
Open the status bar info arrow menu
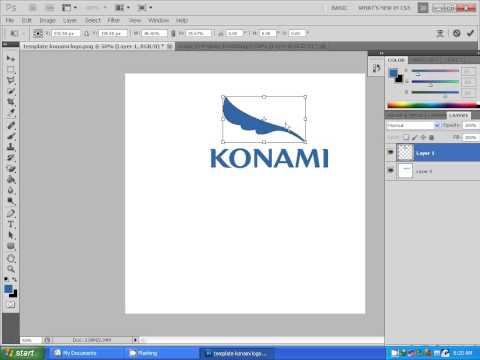click(x=136, y=340)
